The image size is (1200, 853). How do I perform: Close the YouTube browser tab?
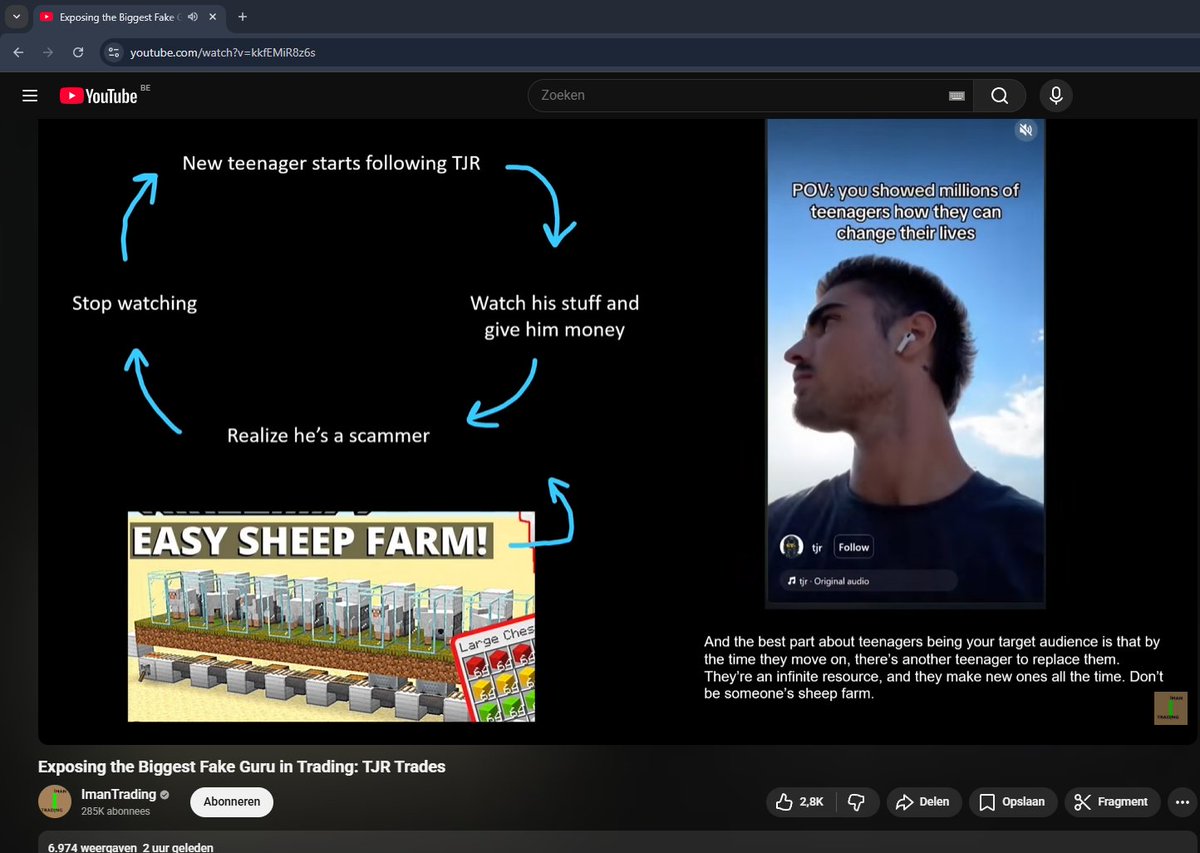(212, 17)
